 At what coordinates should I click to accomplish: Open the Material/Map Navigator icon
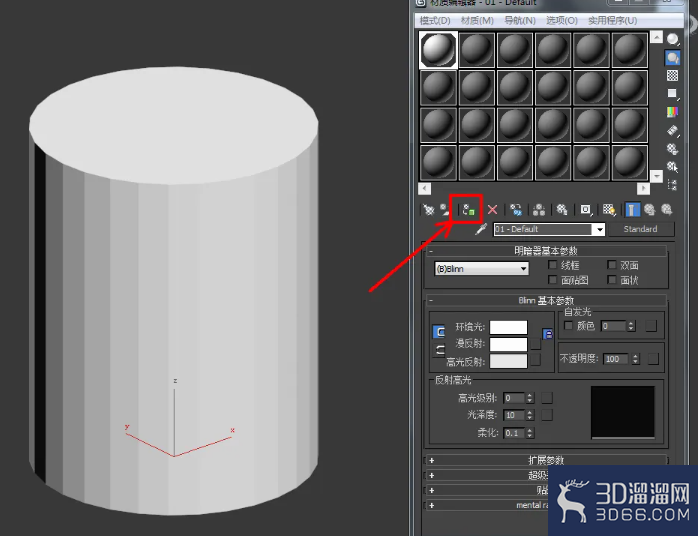click(673, 185)
